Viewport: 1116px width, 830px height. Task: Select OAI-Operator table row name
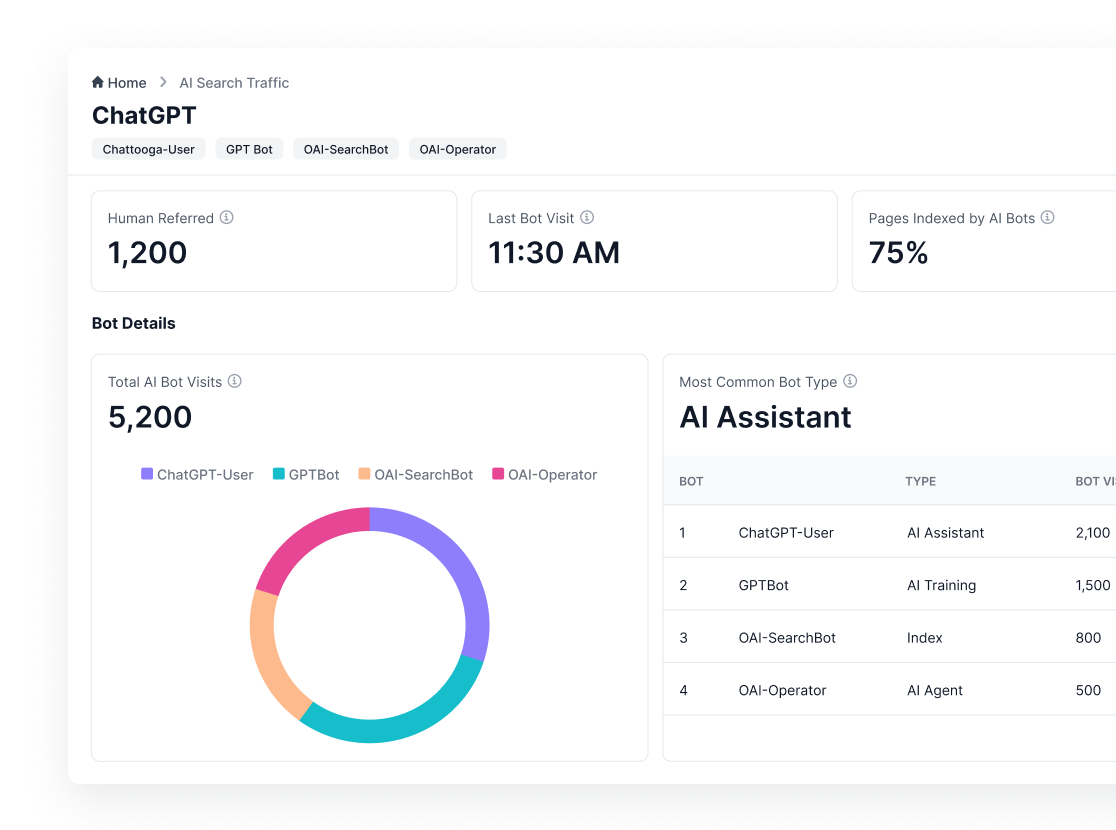pos(782,690)
